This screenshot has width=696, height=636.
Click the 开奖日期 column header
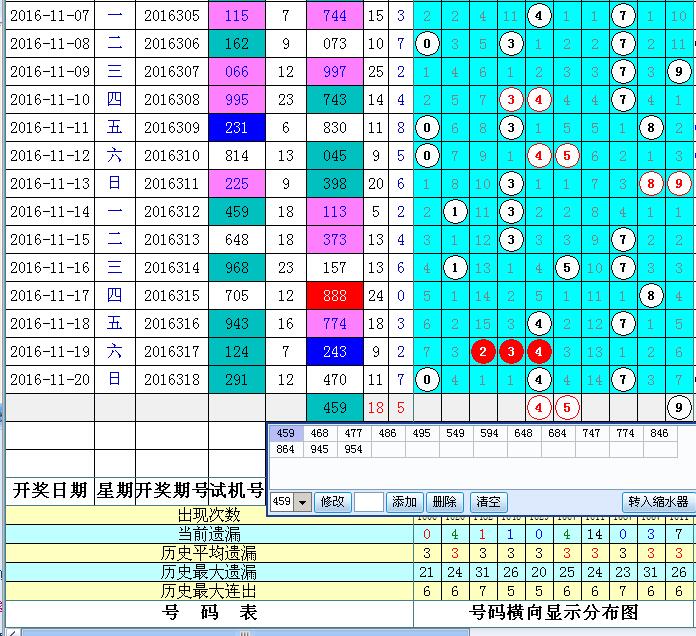(x=50, y=490)
